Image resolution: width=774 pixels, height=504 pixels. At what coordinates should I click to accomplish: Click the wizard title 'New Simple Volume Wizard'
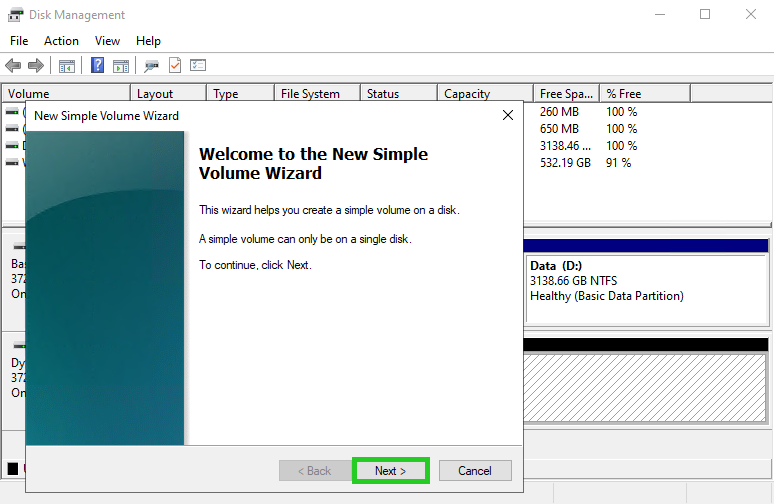107,116
